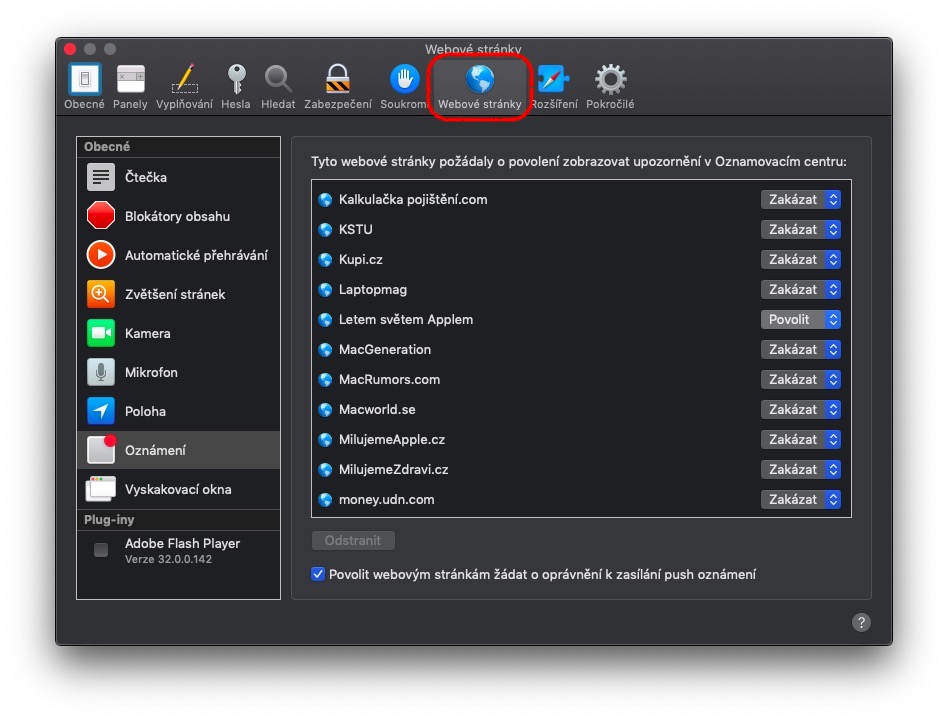Open Mikrofon permission settings
The width and height of the screenshot is (948, 719).
(100, 372)
